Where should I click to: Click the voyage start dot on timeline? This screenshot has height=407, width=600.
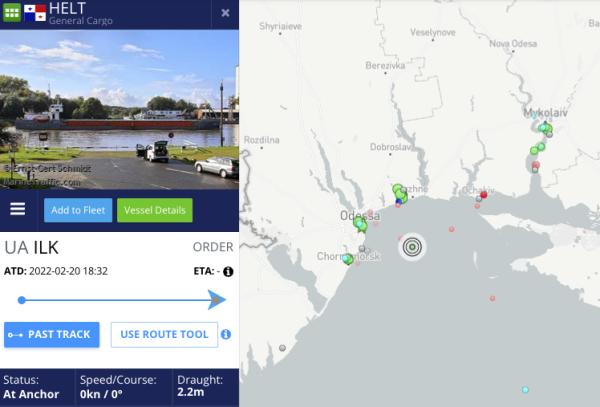(22, 300)
